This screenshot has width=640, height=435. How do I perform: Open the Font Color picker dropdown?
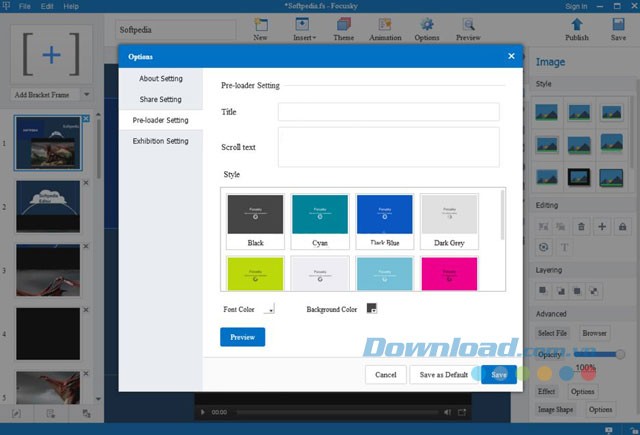click(x=270, y=310)
